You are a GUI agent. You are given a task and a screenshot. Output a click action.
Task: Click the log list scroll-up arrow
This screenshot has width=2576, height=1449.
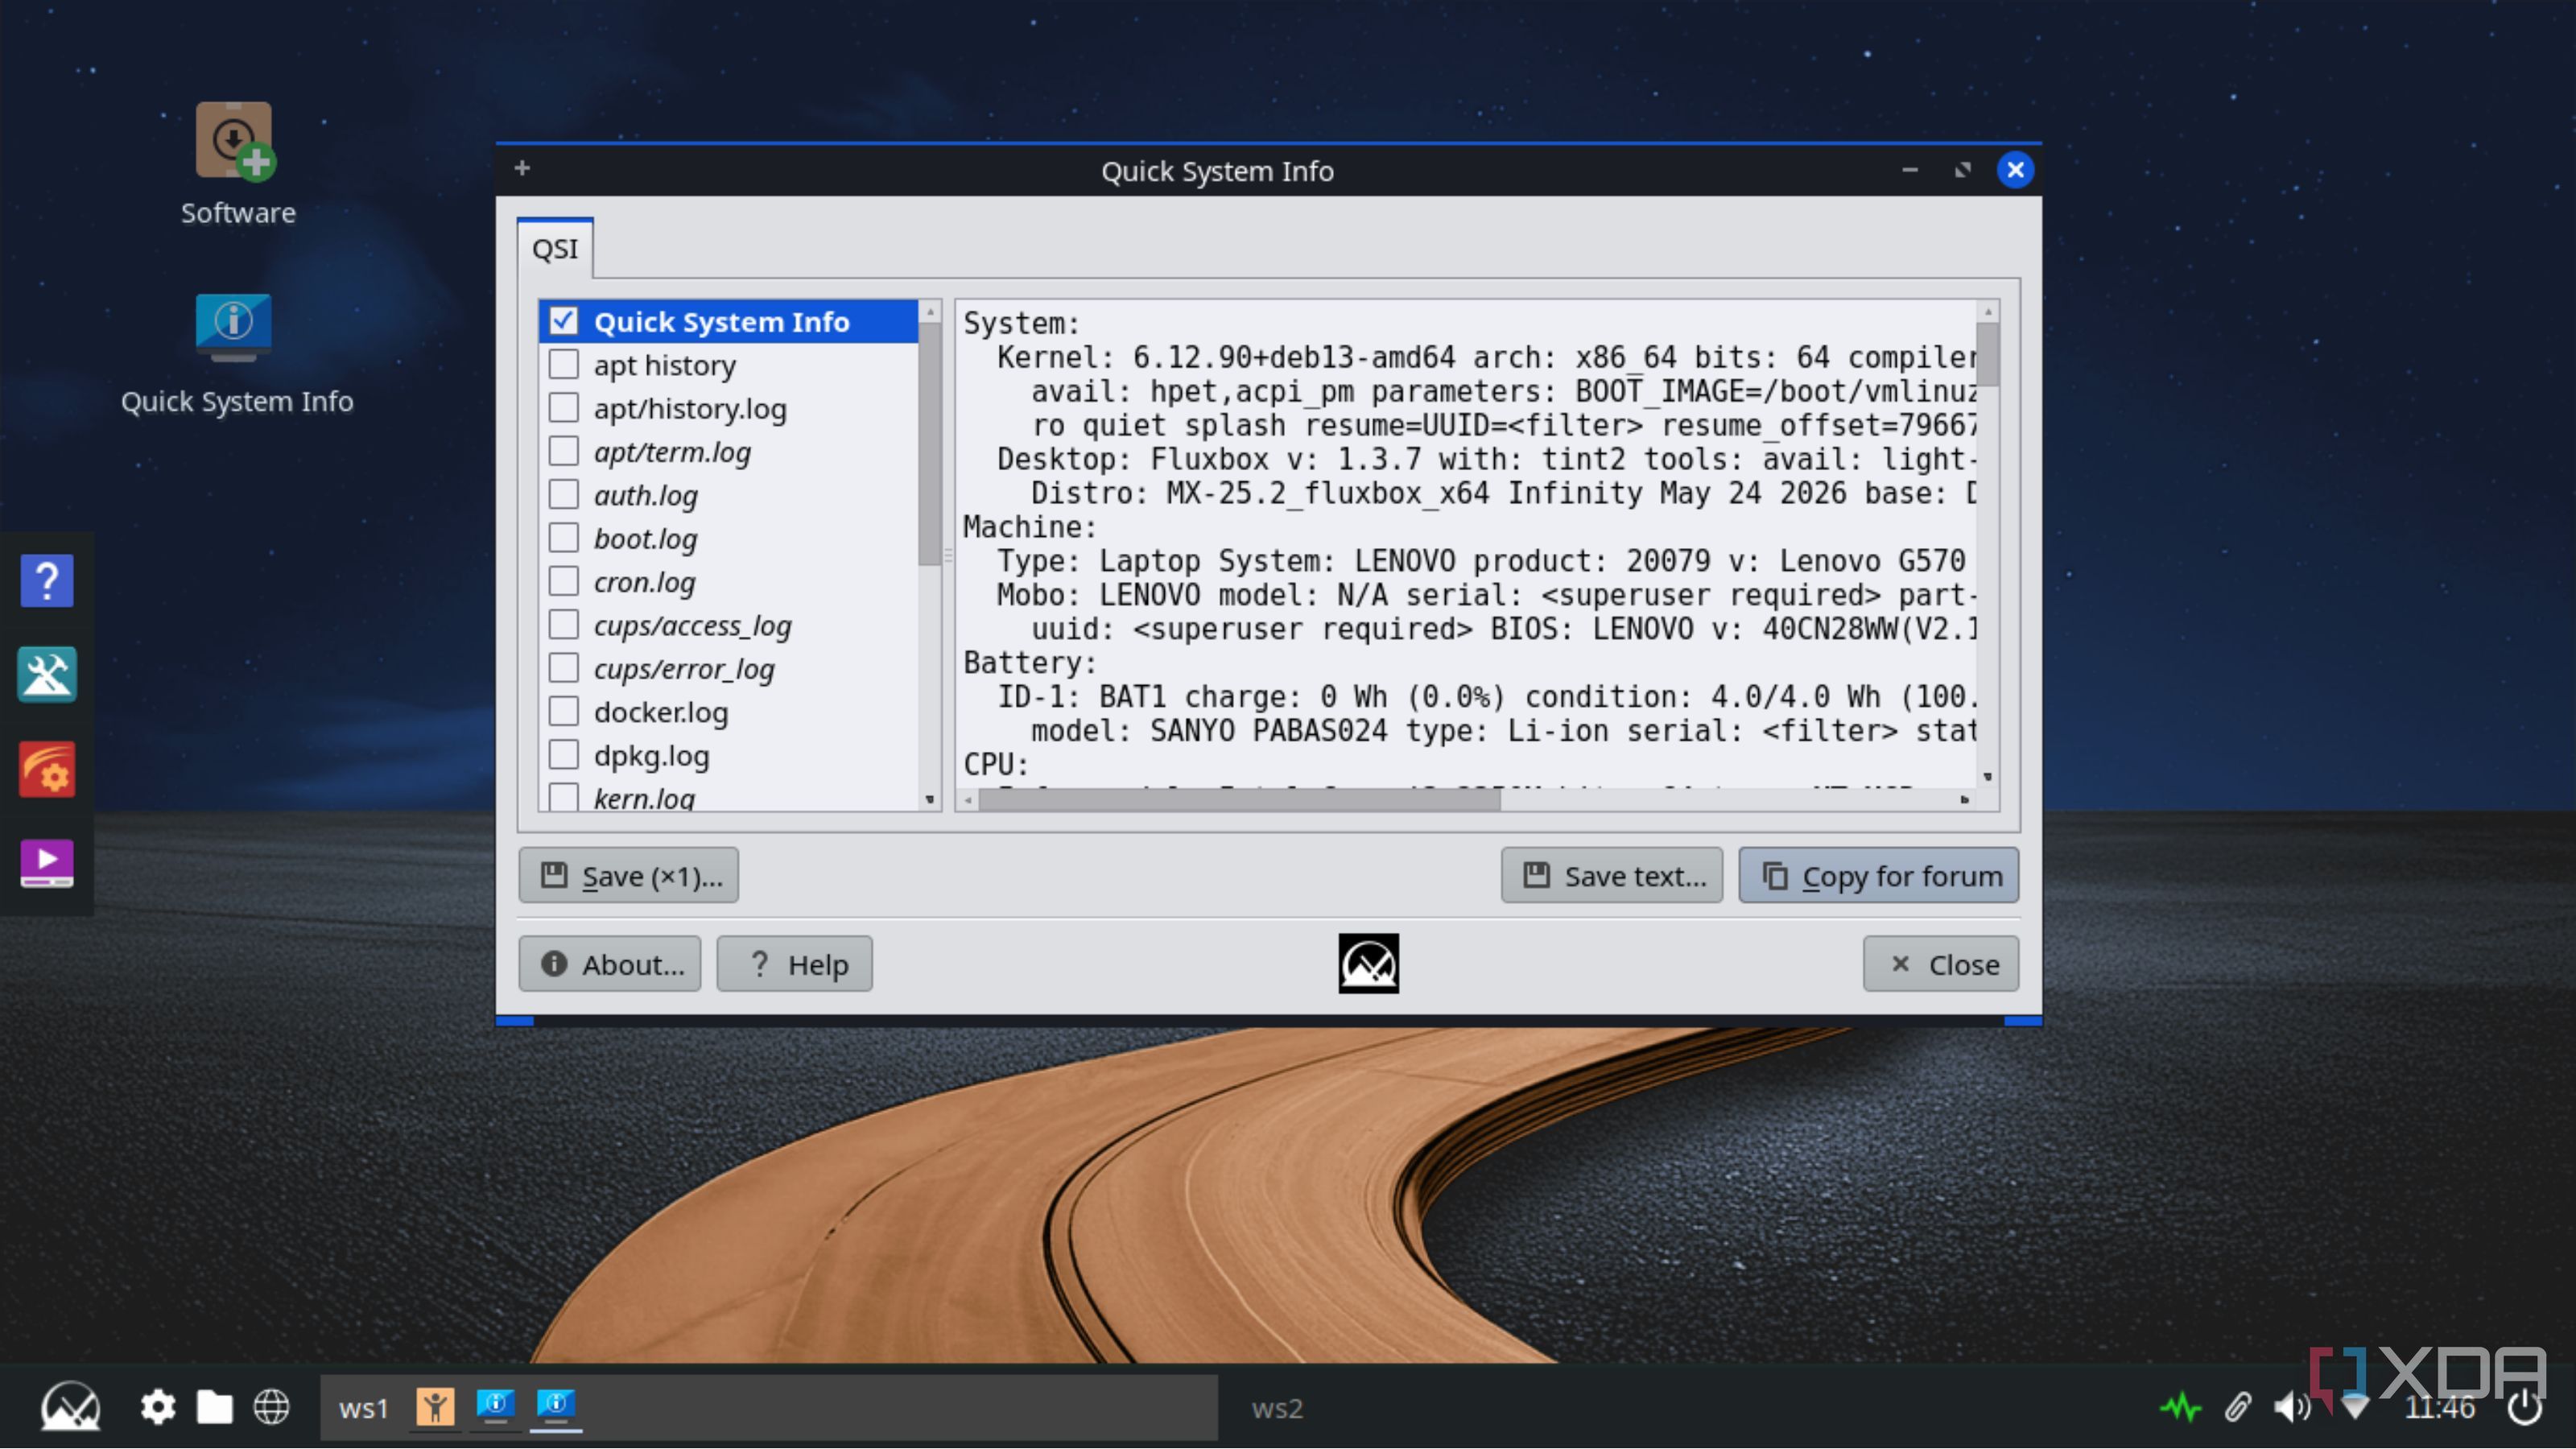click(x=930, y=312)
